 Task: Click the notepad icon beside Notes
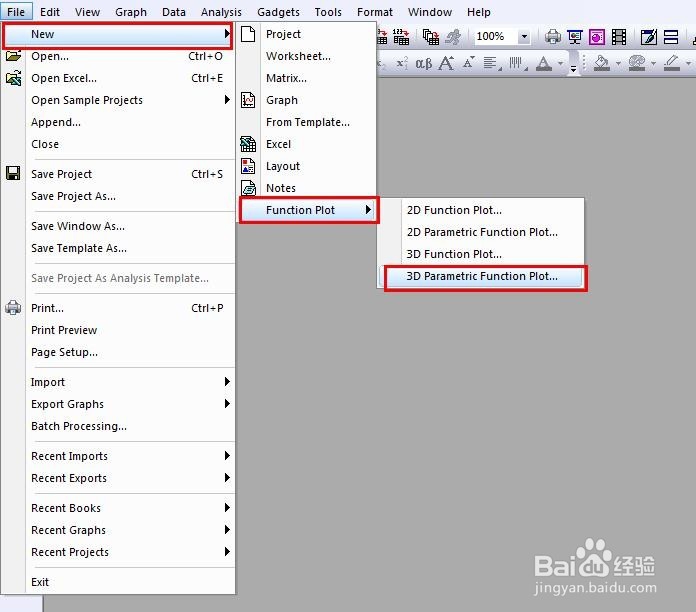[248, 188]
